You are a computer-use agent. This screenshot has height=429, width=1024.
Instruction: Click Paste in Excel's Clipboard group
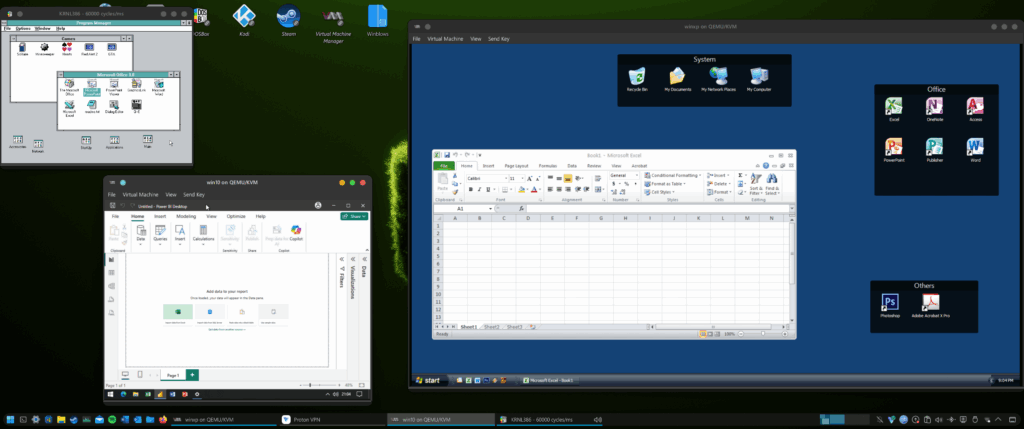click(x=443, y=182)
